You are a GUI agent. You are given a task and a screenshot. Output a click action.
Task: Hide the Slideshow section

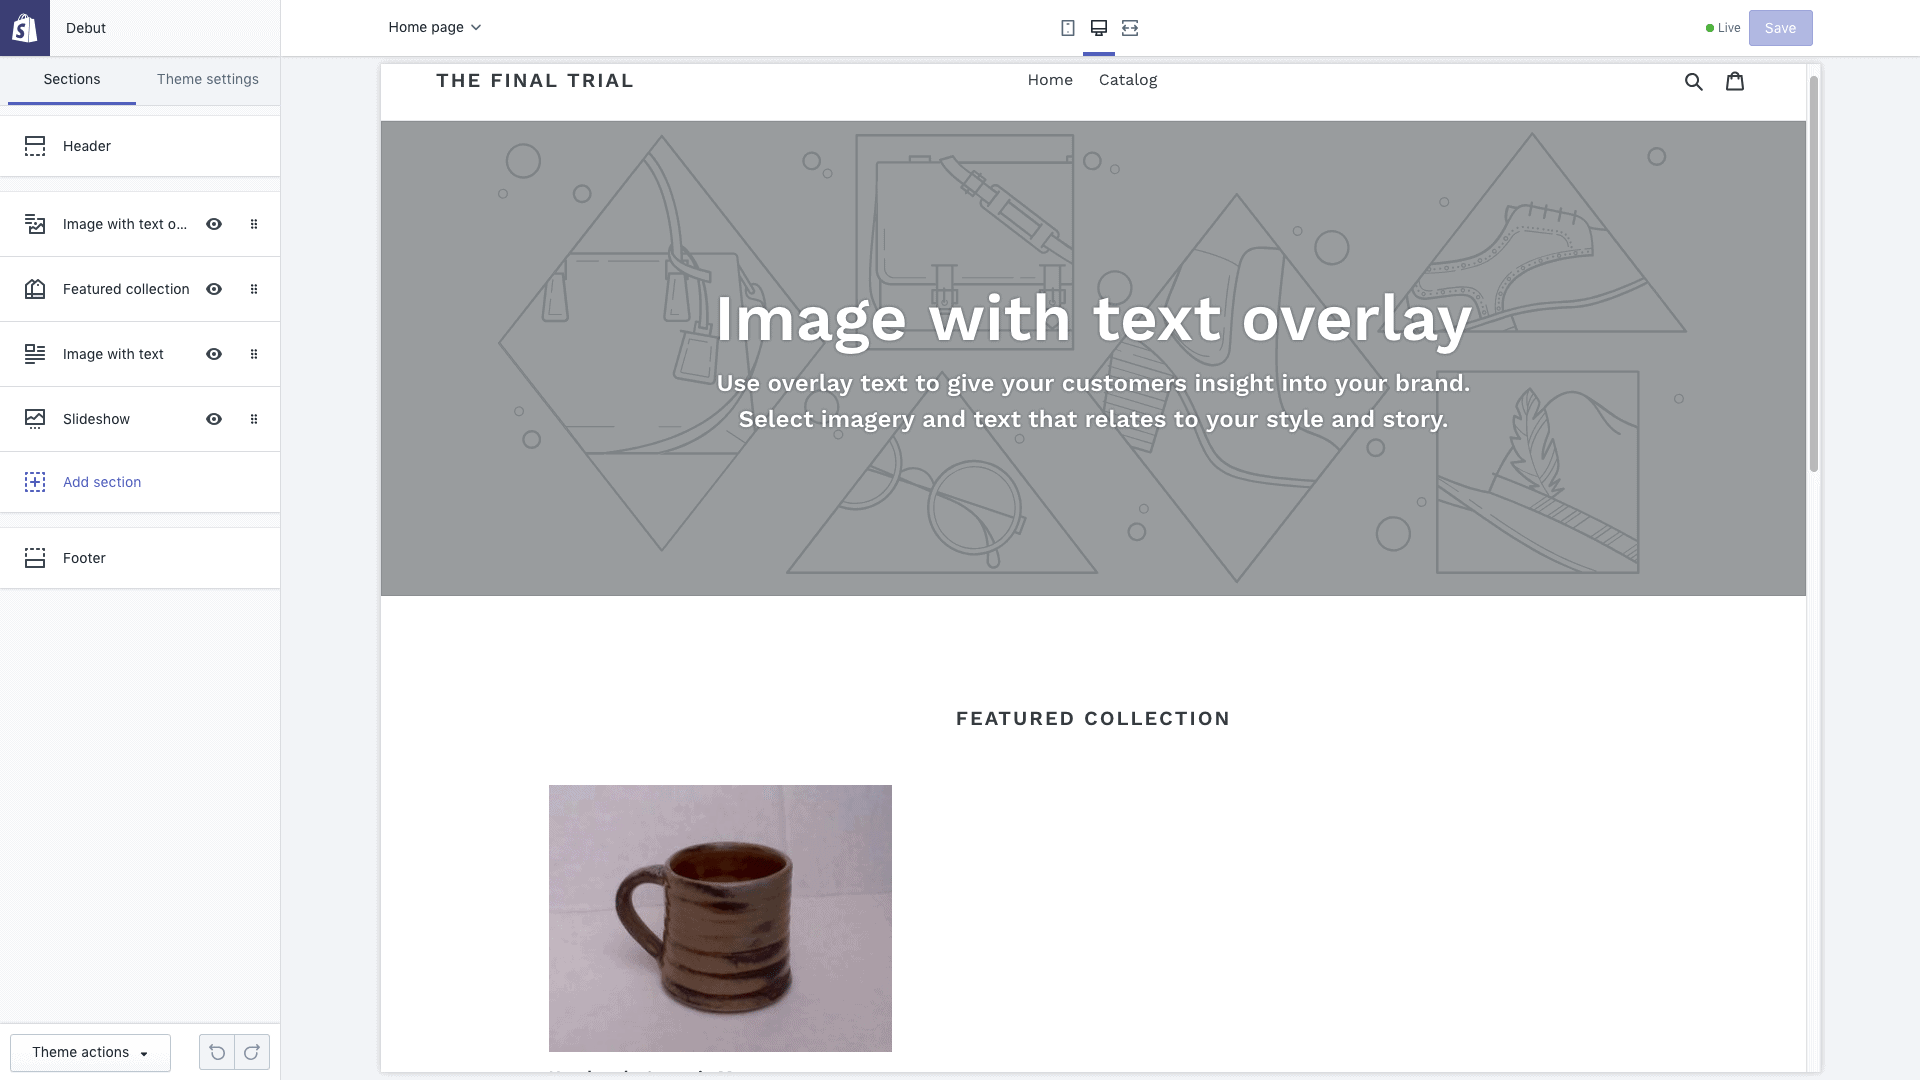click(214, 419)
